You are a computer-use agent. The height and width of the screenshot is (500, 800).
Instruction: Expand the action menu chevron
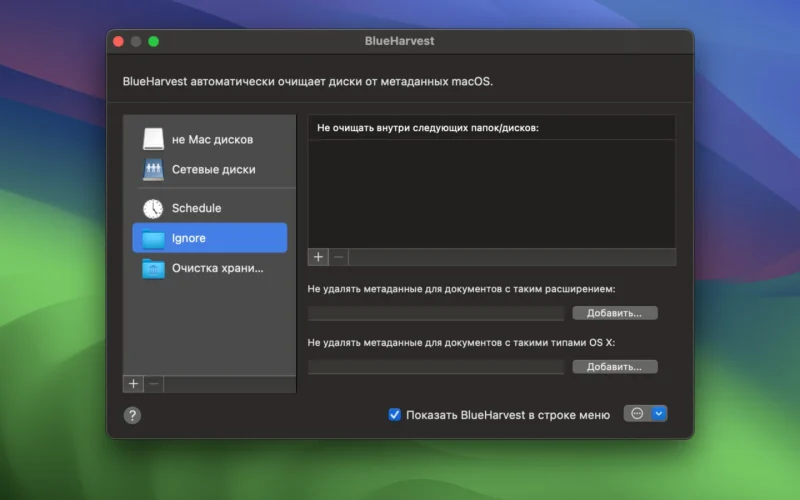click(659, 413)
